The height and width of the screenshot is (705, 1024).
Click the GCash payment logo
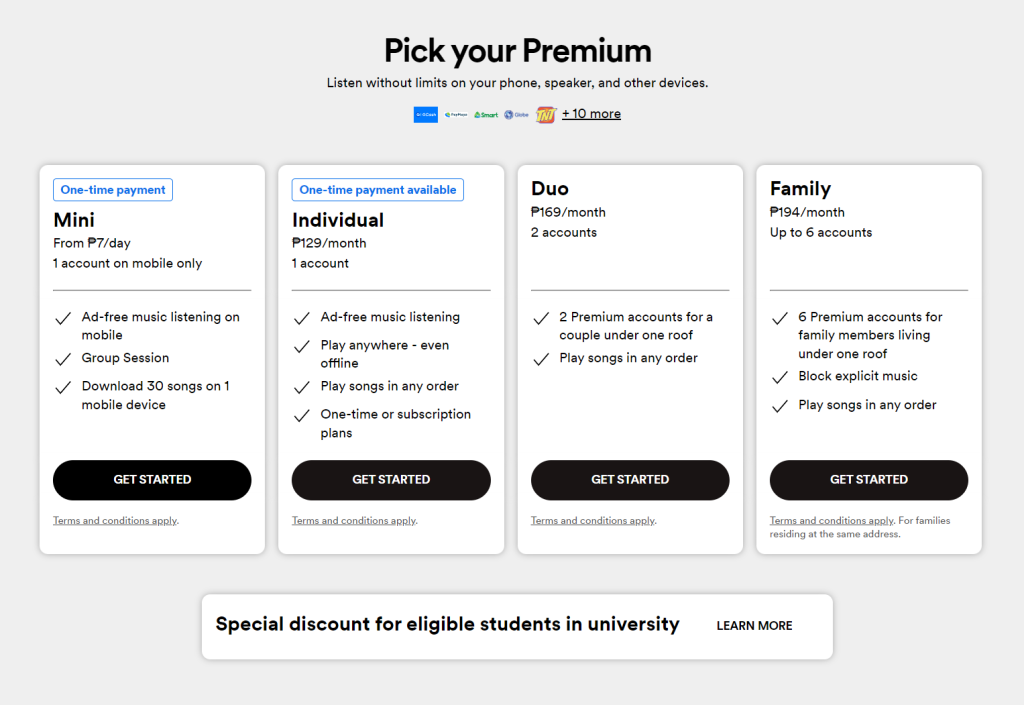coord(425,115)
